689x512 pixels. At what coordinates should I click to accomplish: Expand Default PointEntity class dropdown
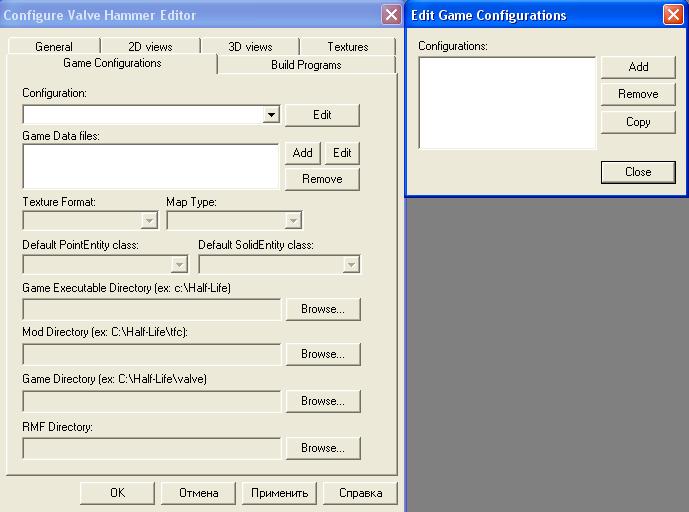(x=179, y=265)
